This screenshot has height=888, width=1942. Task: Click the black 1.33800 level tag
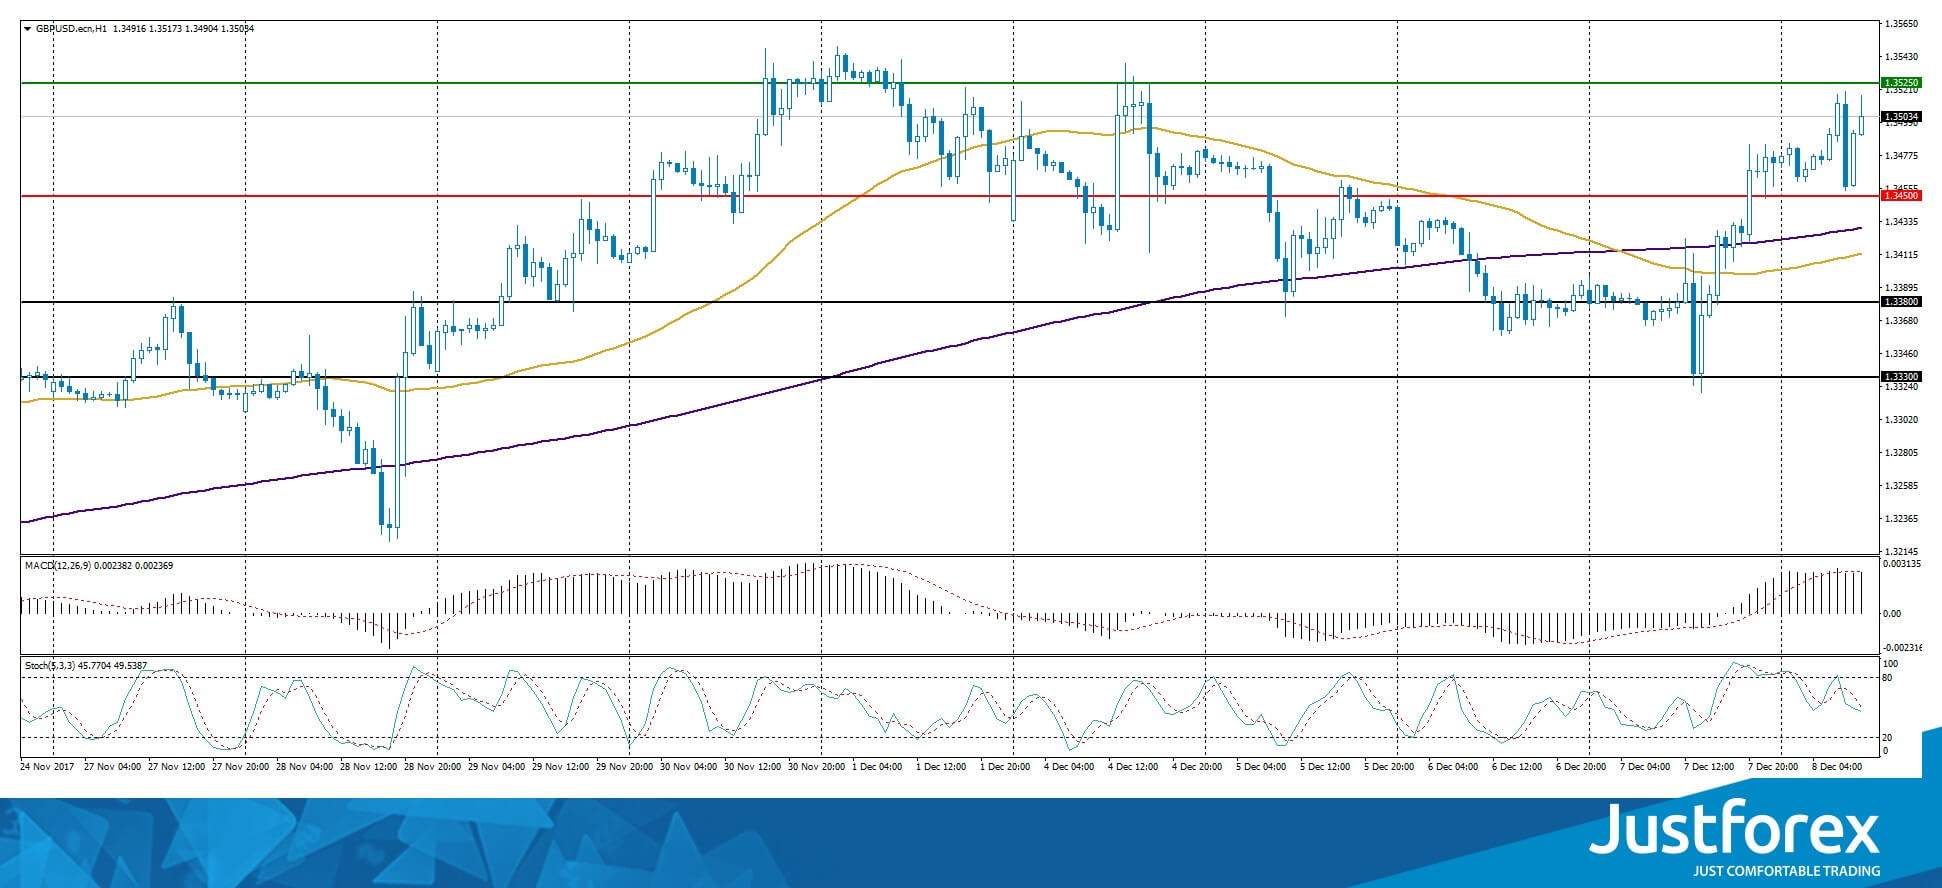[1901, 302]
